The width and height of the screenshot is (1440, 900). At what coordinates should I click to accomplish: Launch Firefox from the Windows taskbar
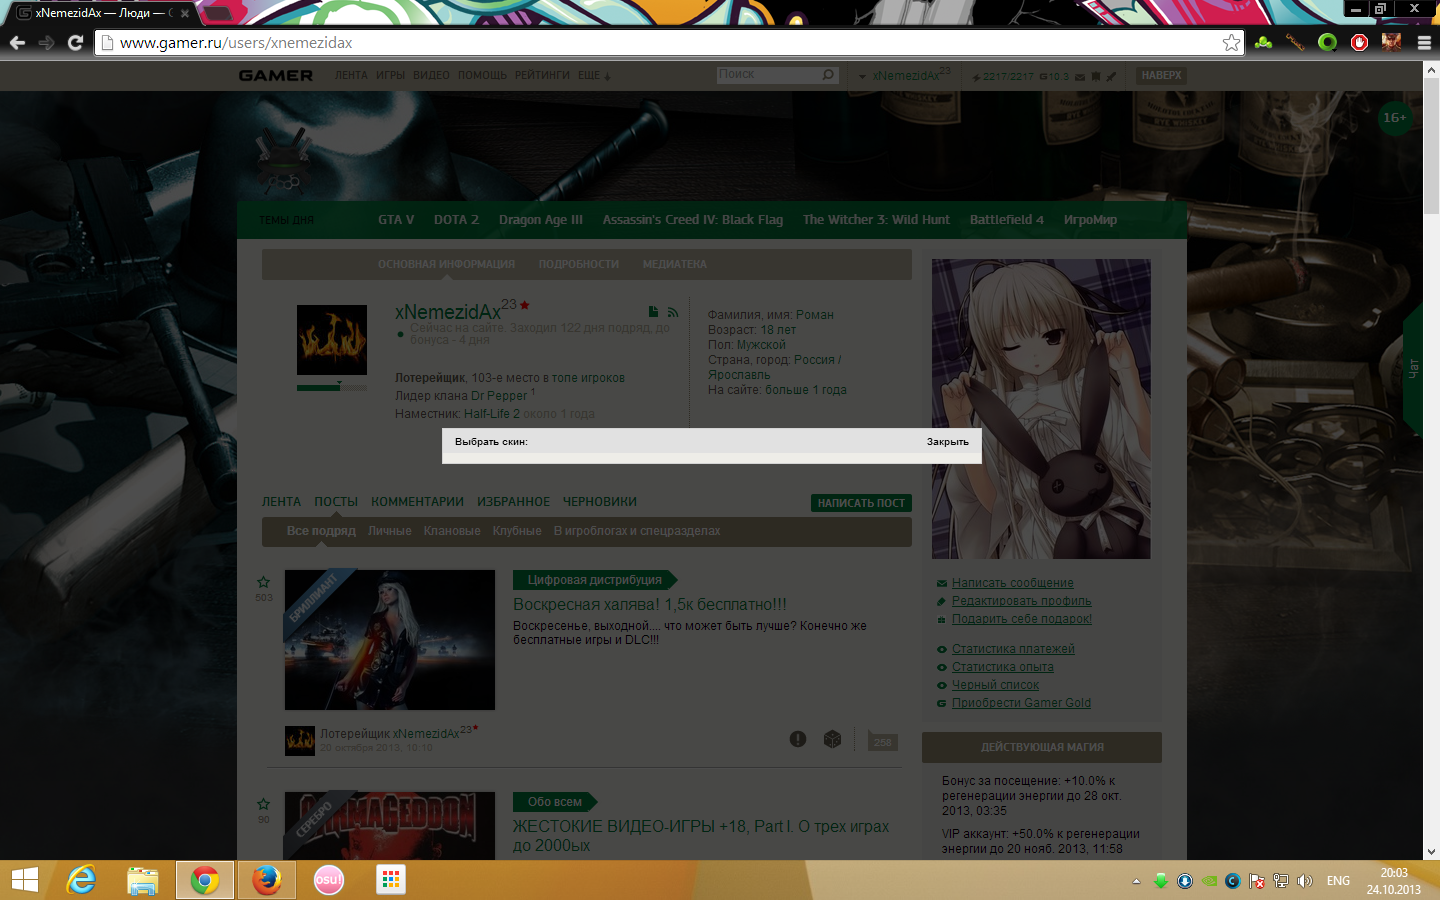266,880
